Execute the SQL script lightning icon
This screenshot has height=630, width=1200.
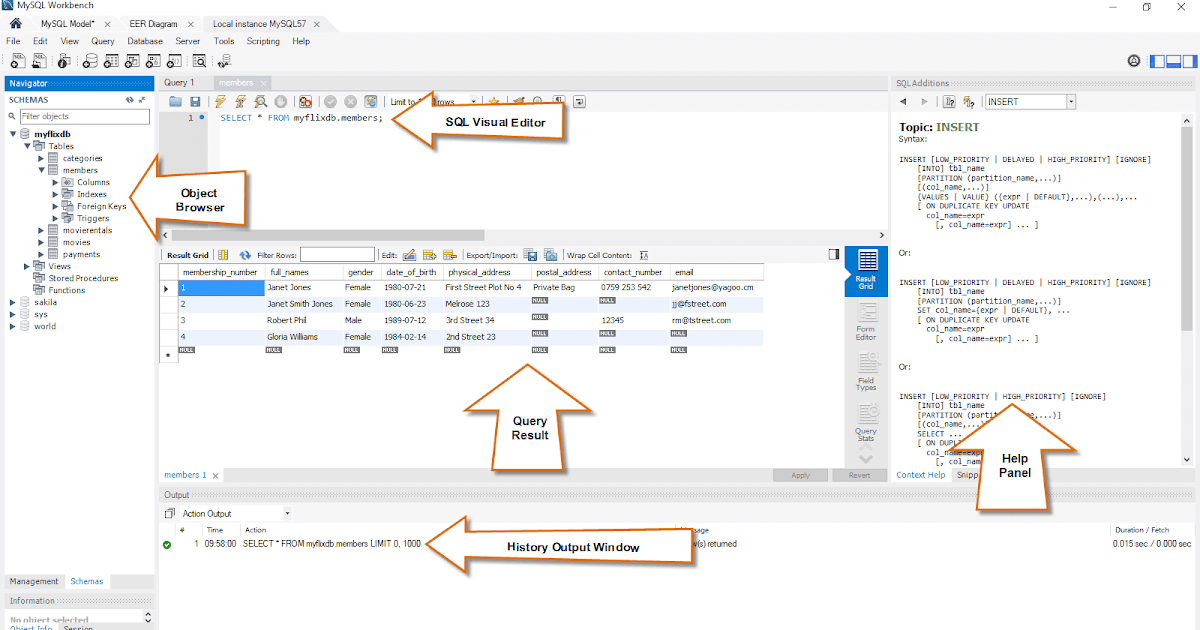tap(220, 102)
